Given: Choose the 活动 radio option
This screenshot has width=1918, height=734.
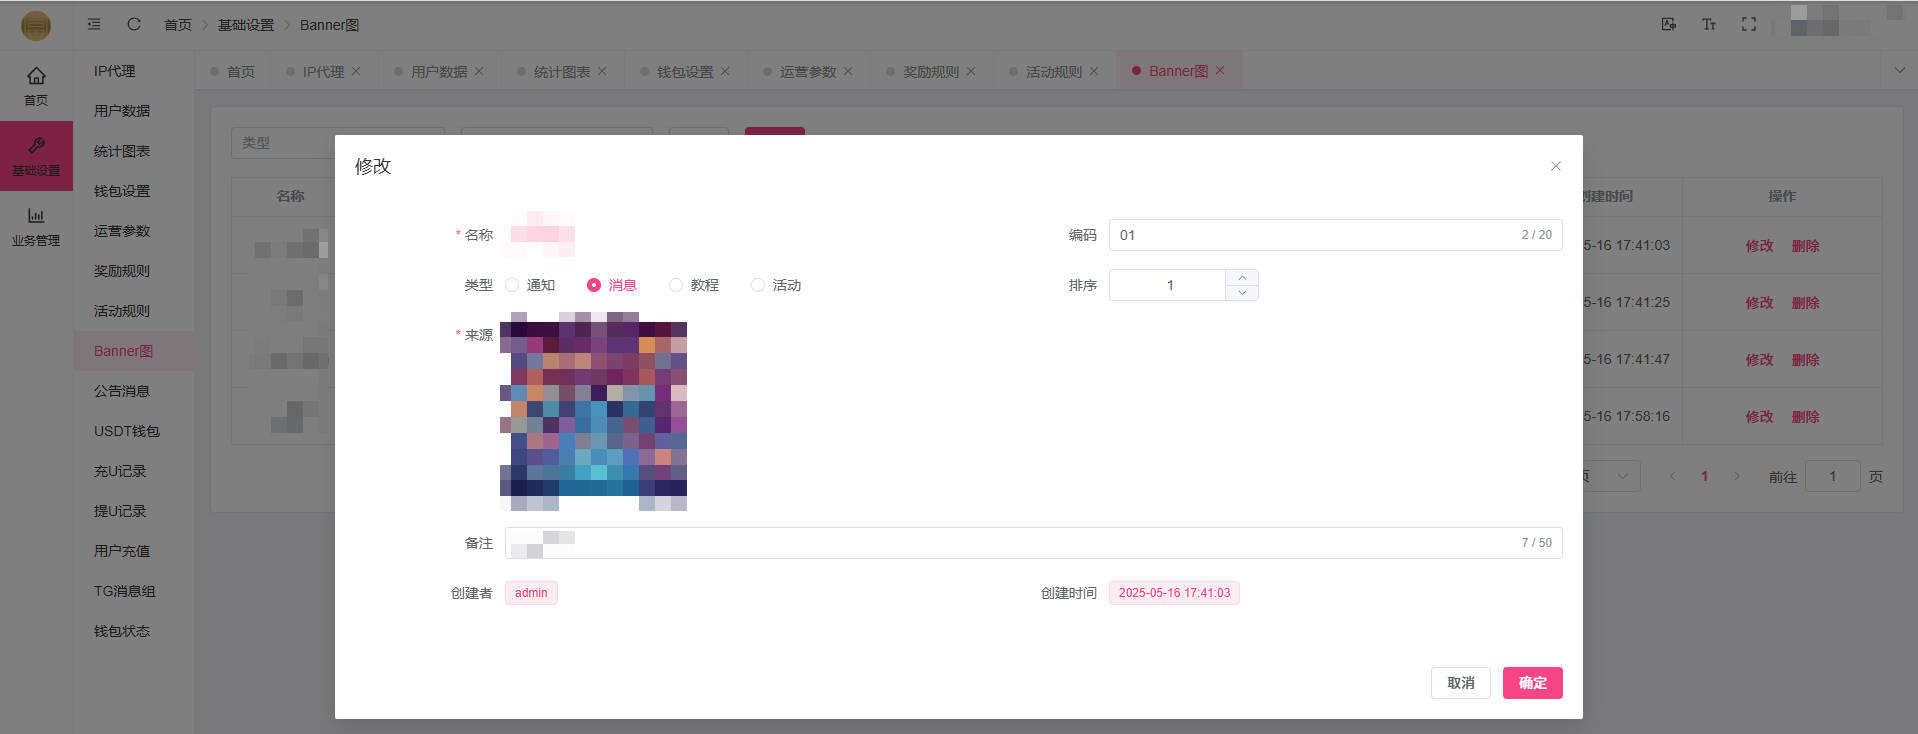Looking at the screenshot, I should tap(758, 285).
